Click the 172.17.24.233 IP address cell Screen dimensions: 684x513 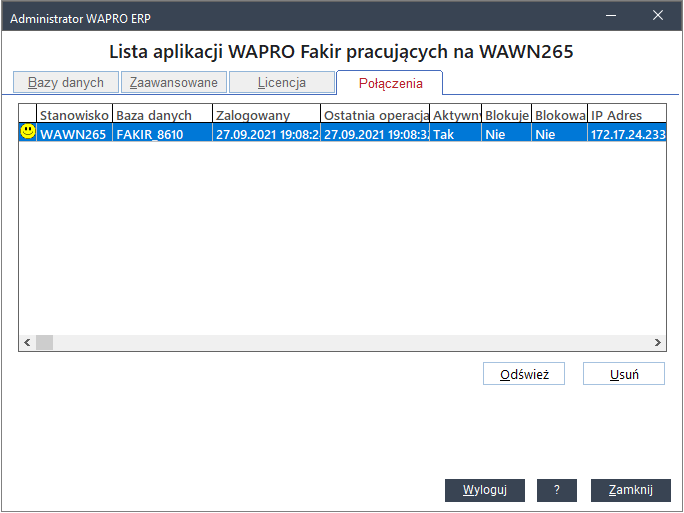point(627,133)
